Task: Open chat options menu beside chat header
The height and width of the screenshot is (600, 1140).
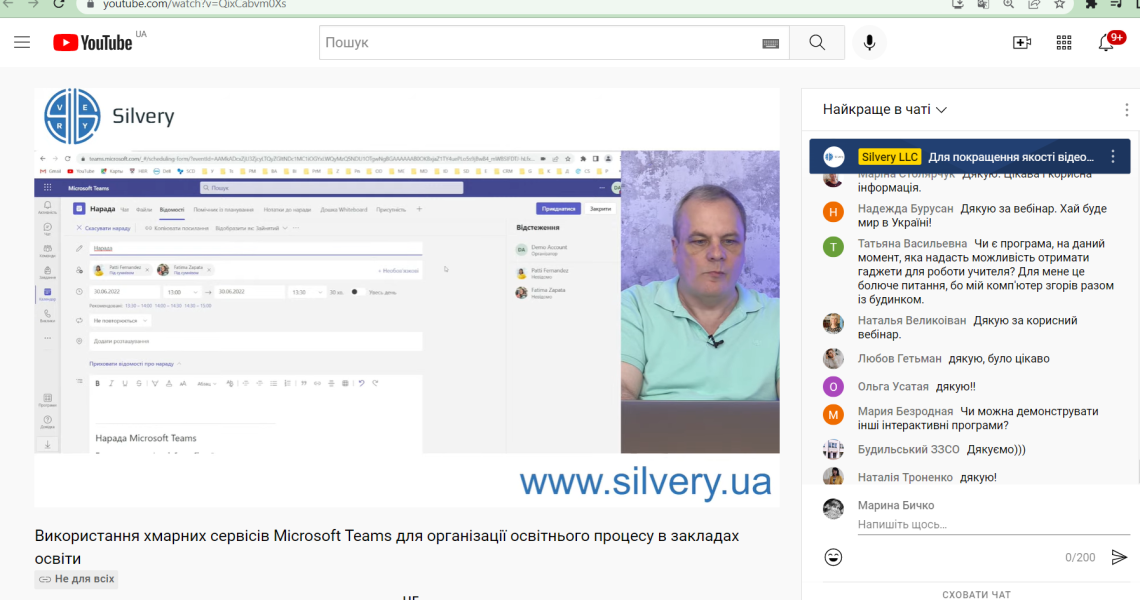Action: [x=1126, y=110]
